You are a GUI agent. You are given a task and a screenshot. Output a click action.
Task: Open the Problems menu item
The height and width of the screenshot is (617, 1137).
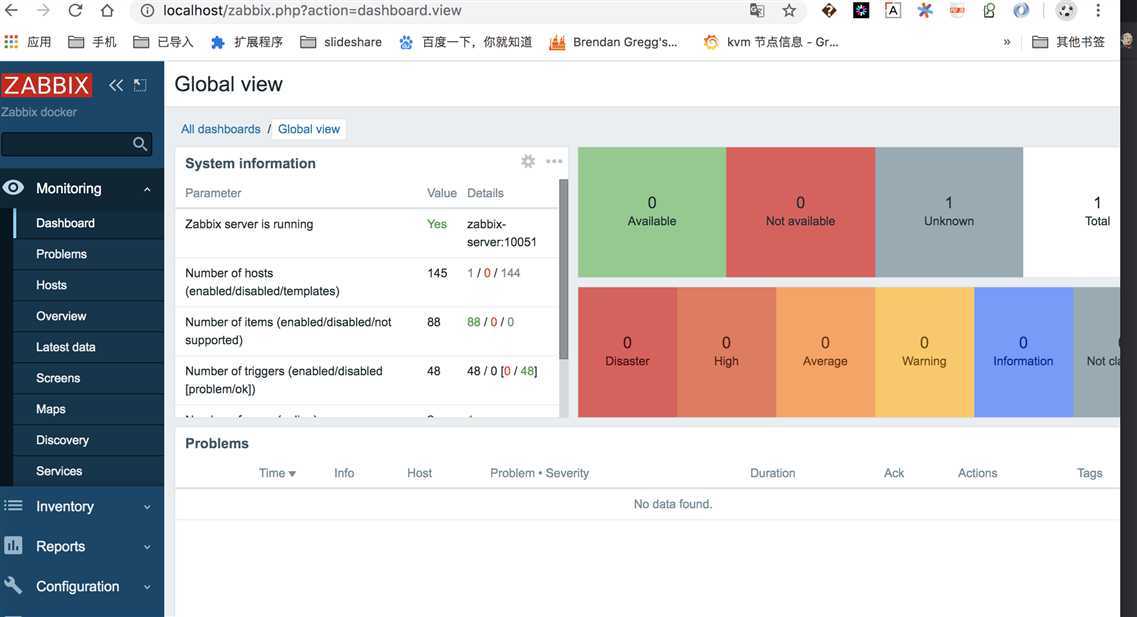point(88,254)
